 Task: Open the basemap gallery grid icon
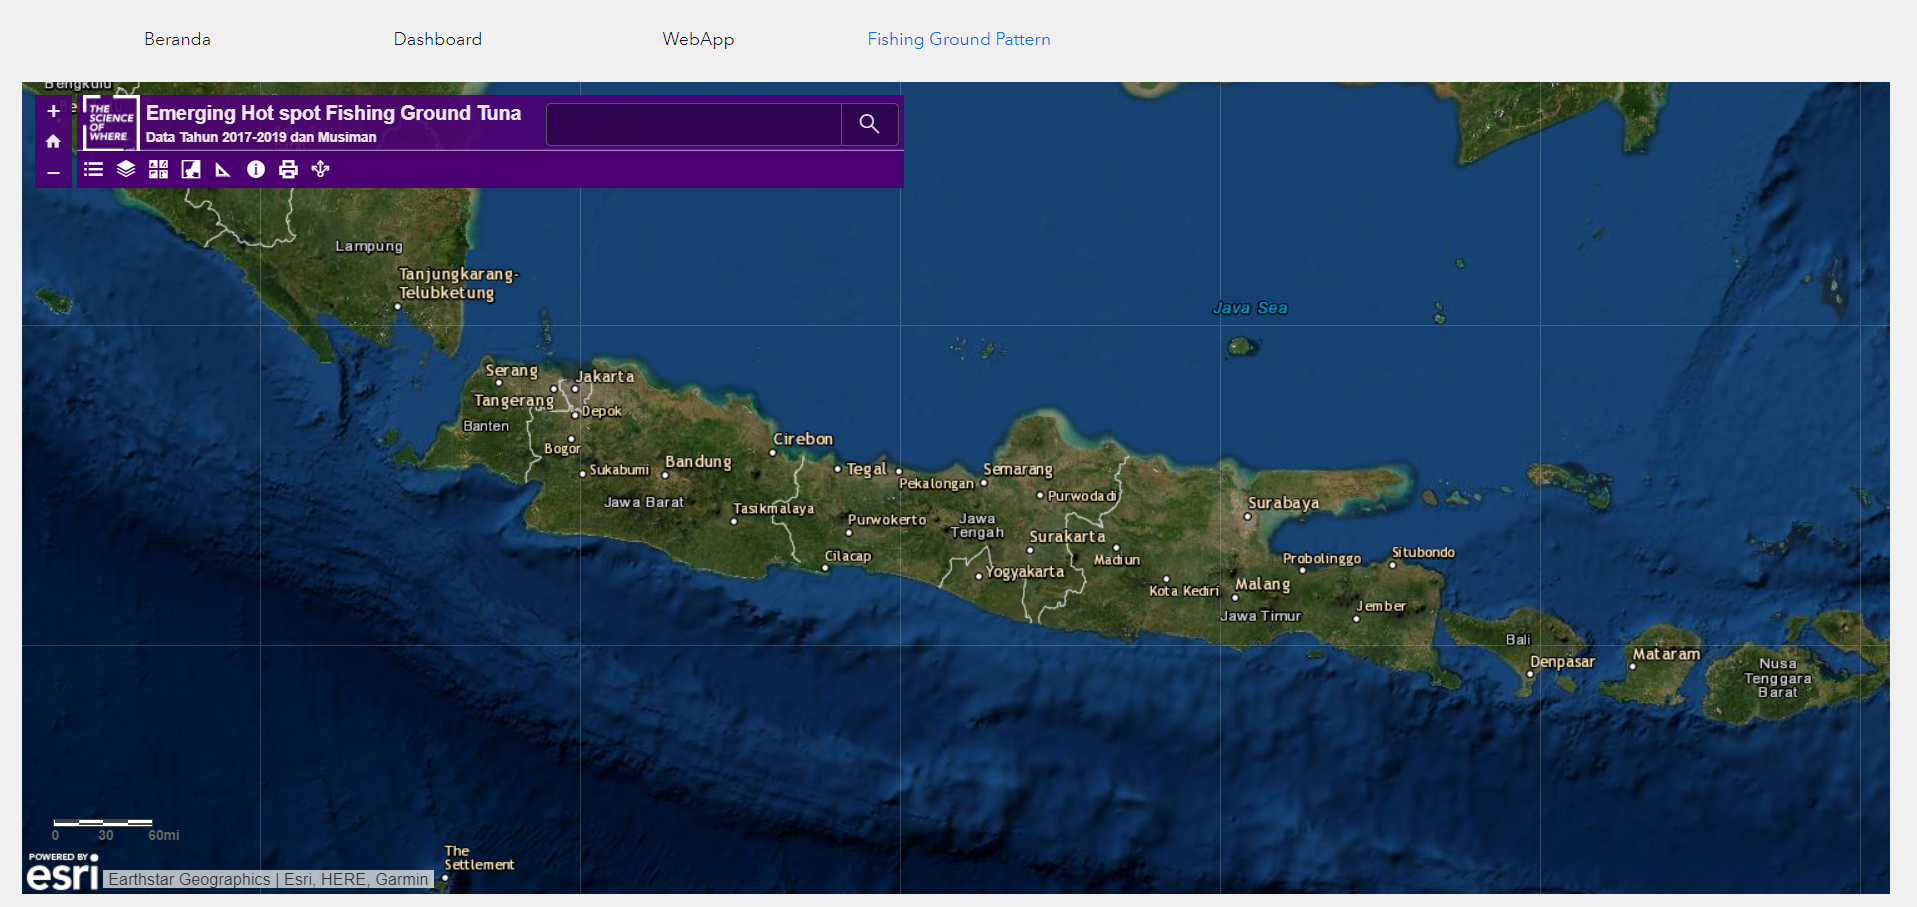tap(158, 169)
